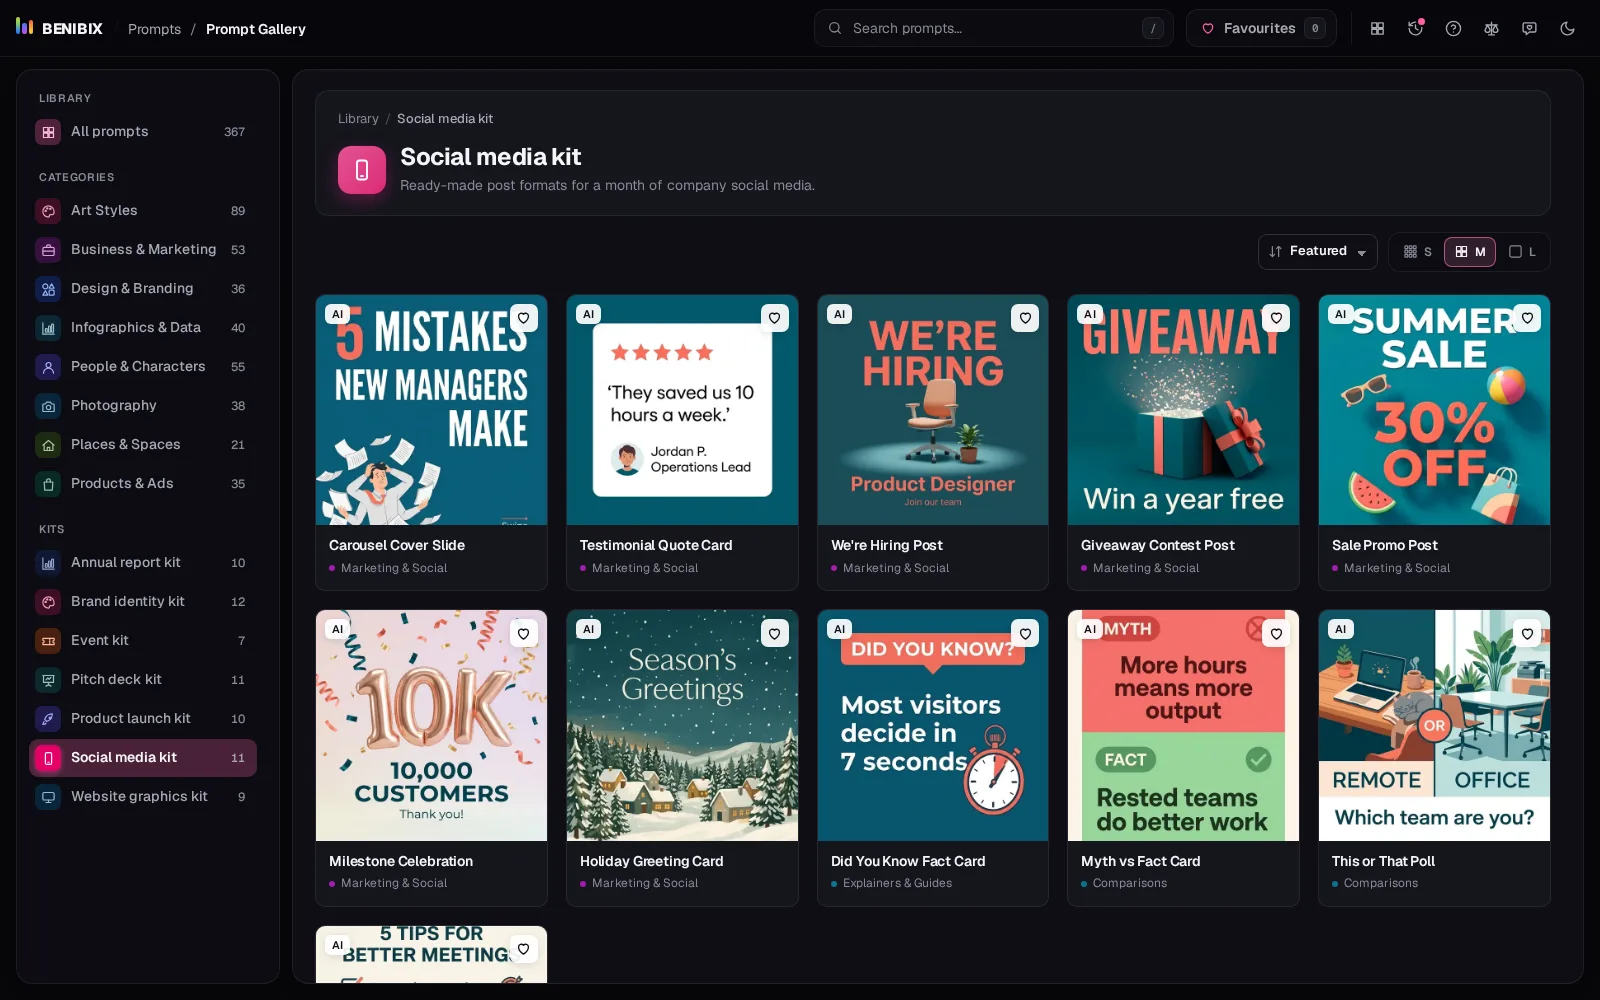
Task: Toggle heart on We're Hiring Post
Action: [1025, 318]
